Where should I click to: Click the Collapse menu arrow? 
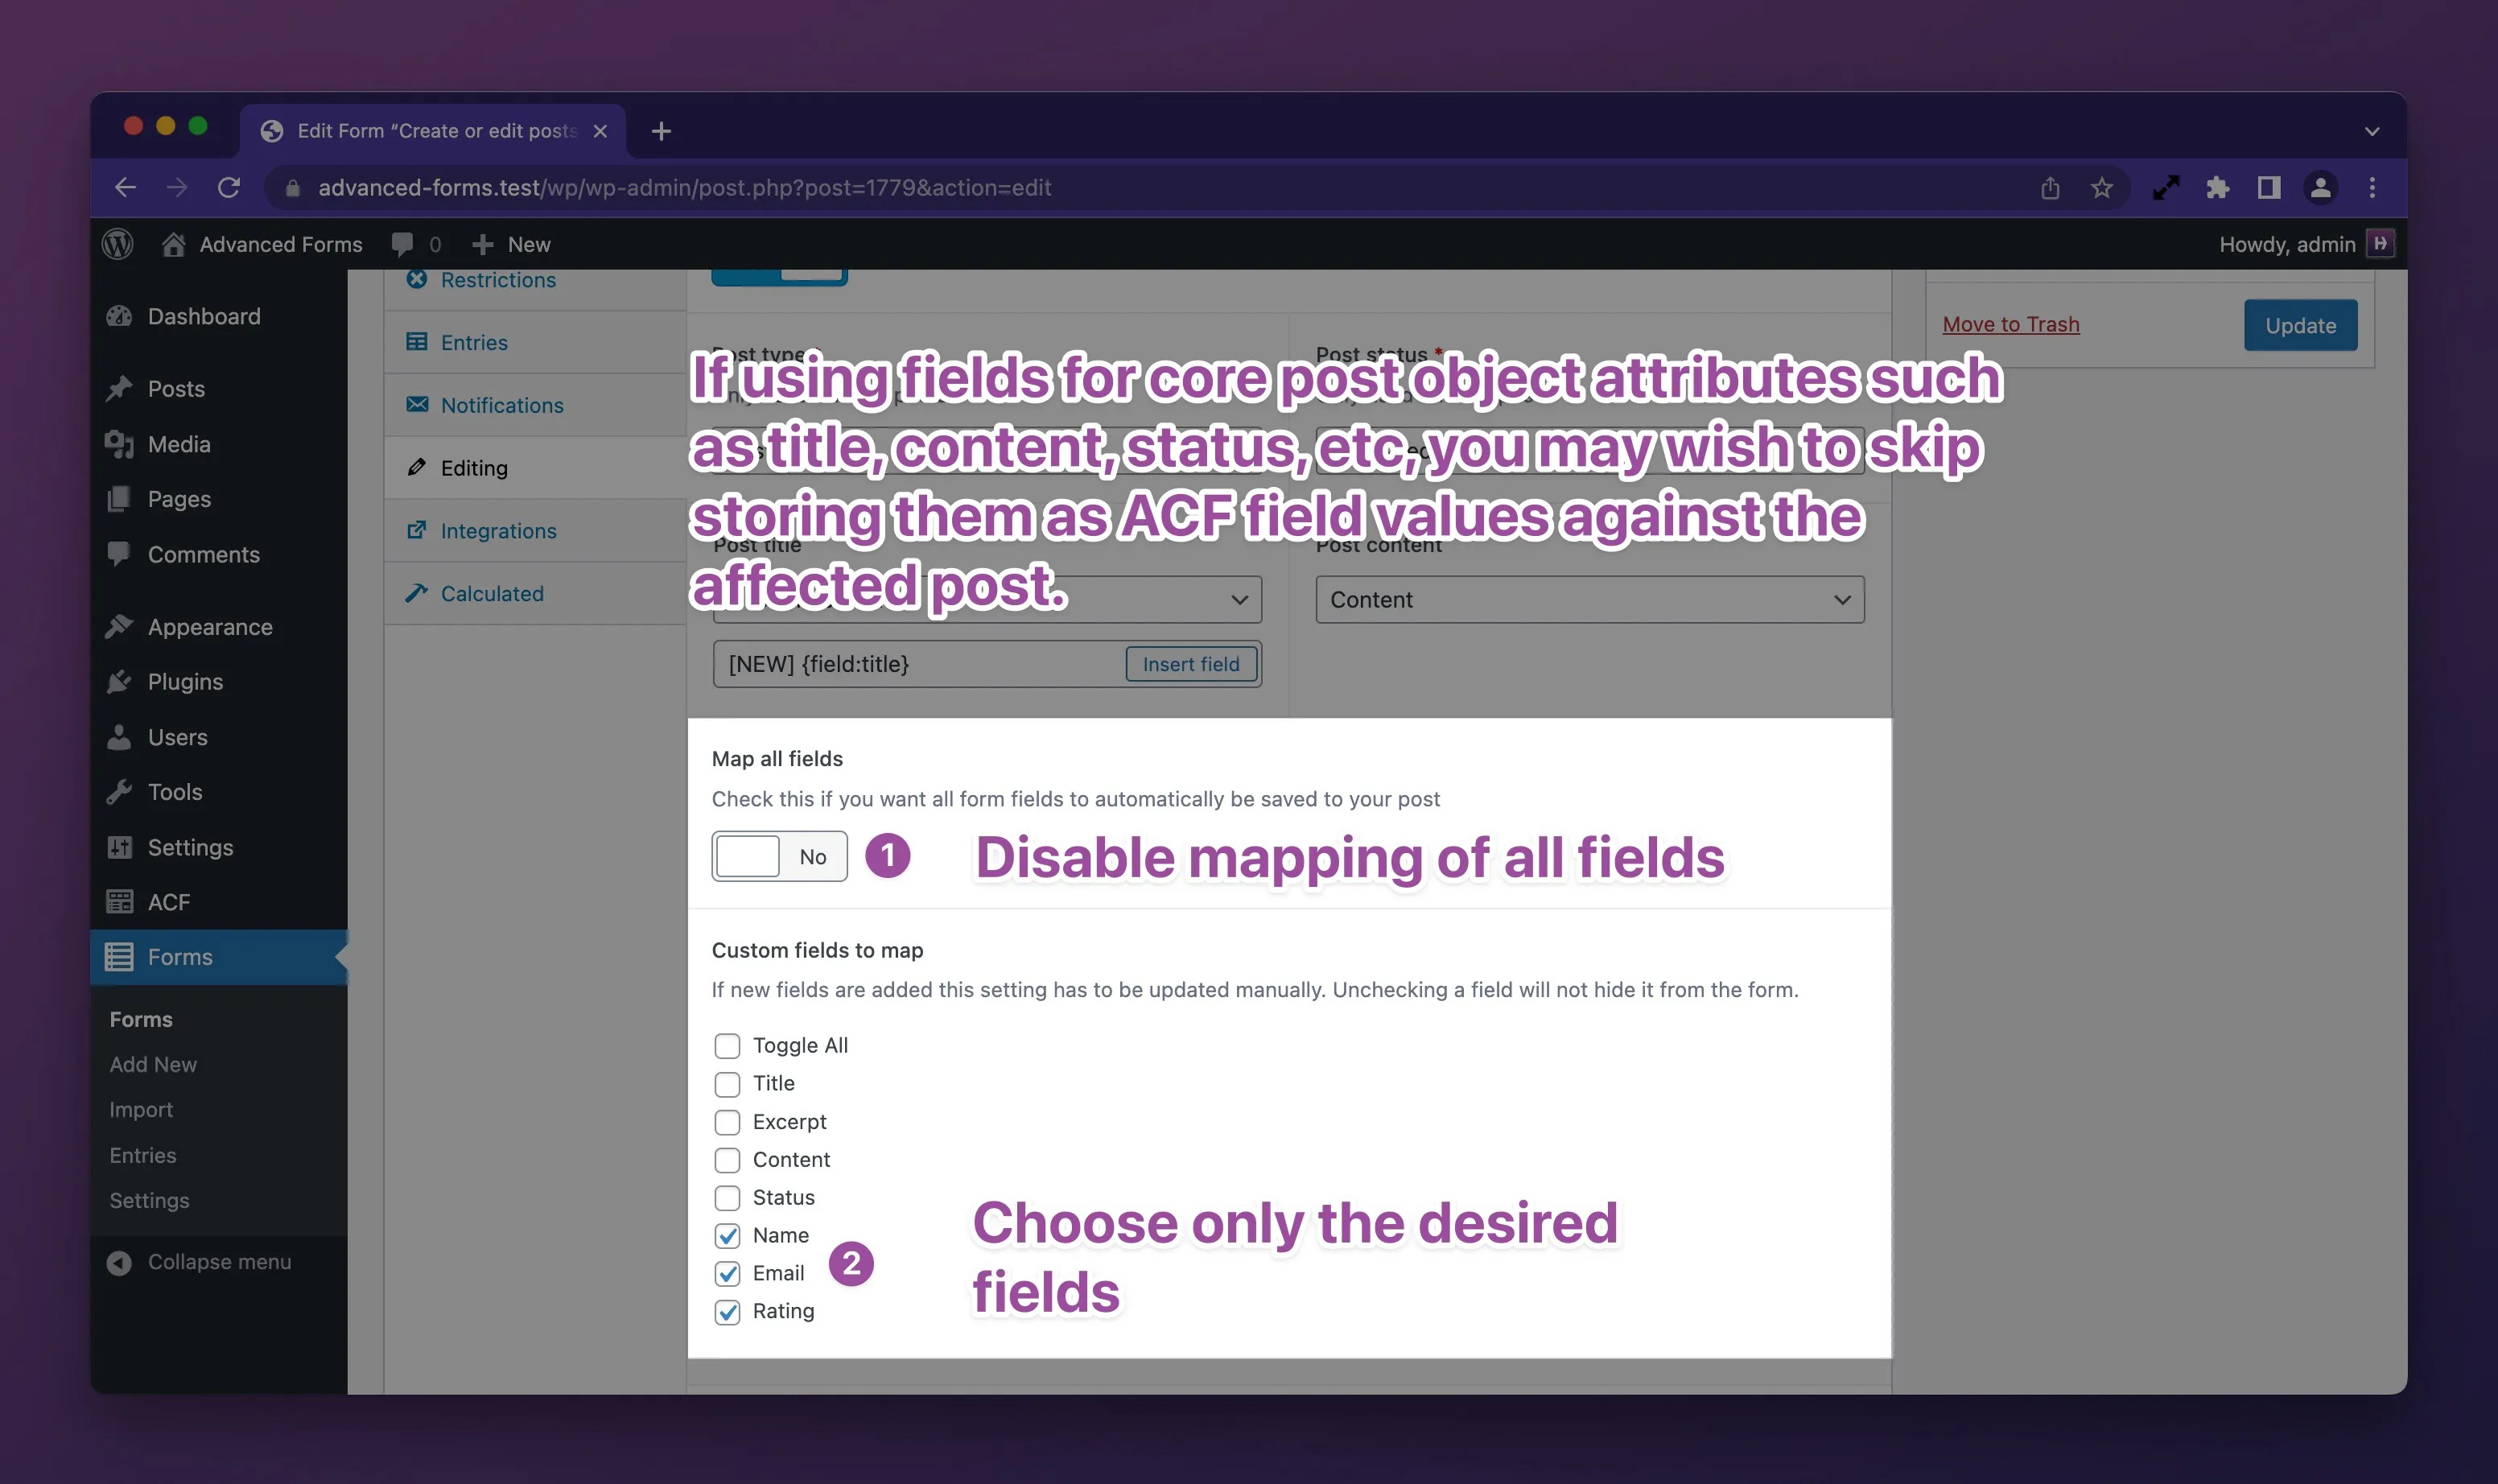click(x=119, y=1262)
